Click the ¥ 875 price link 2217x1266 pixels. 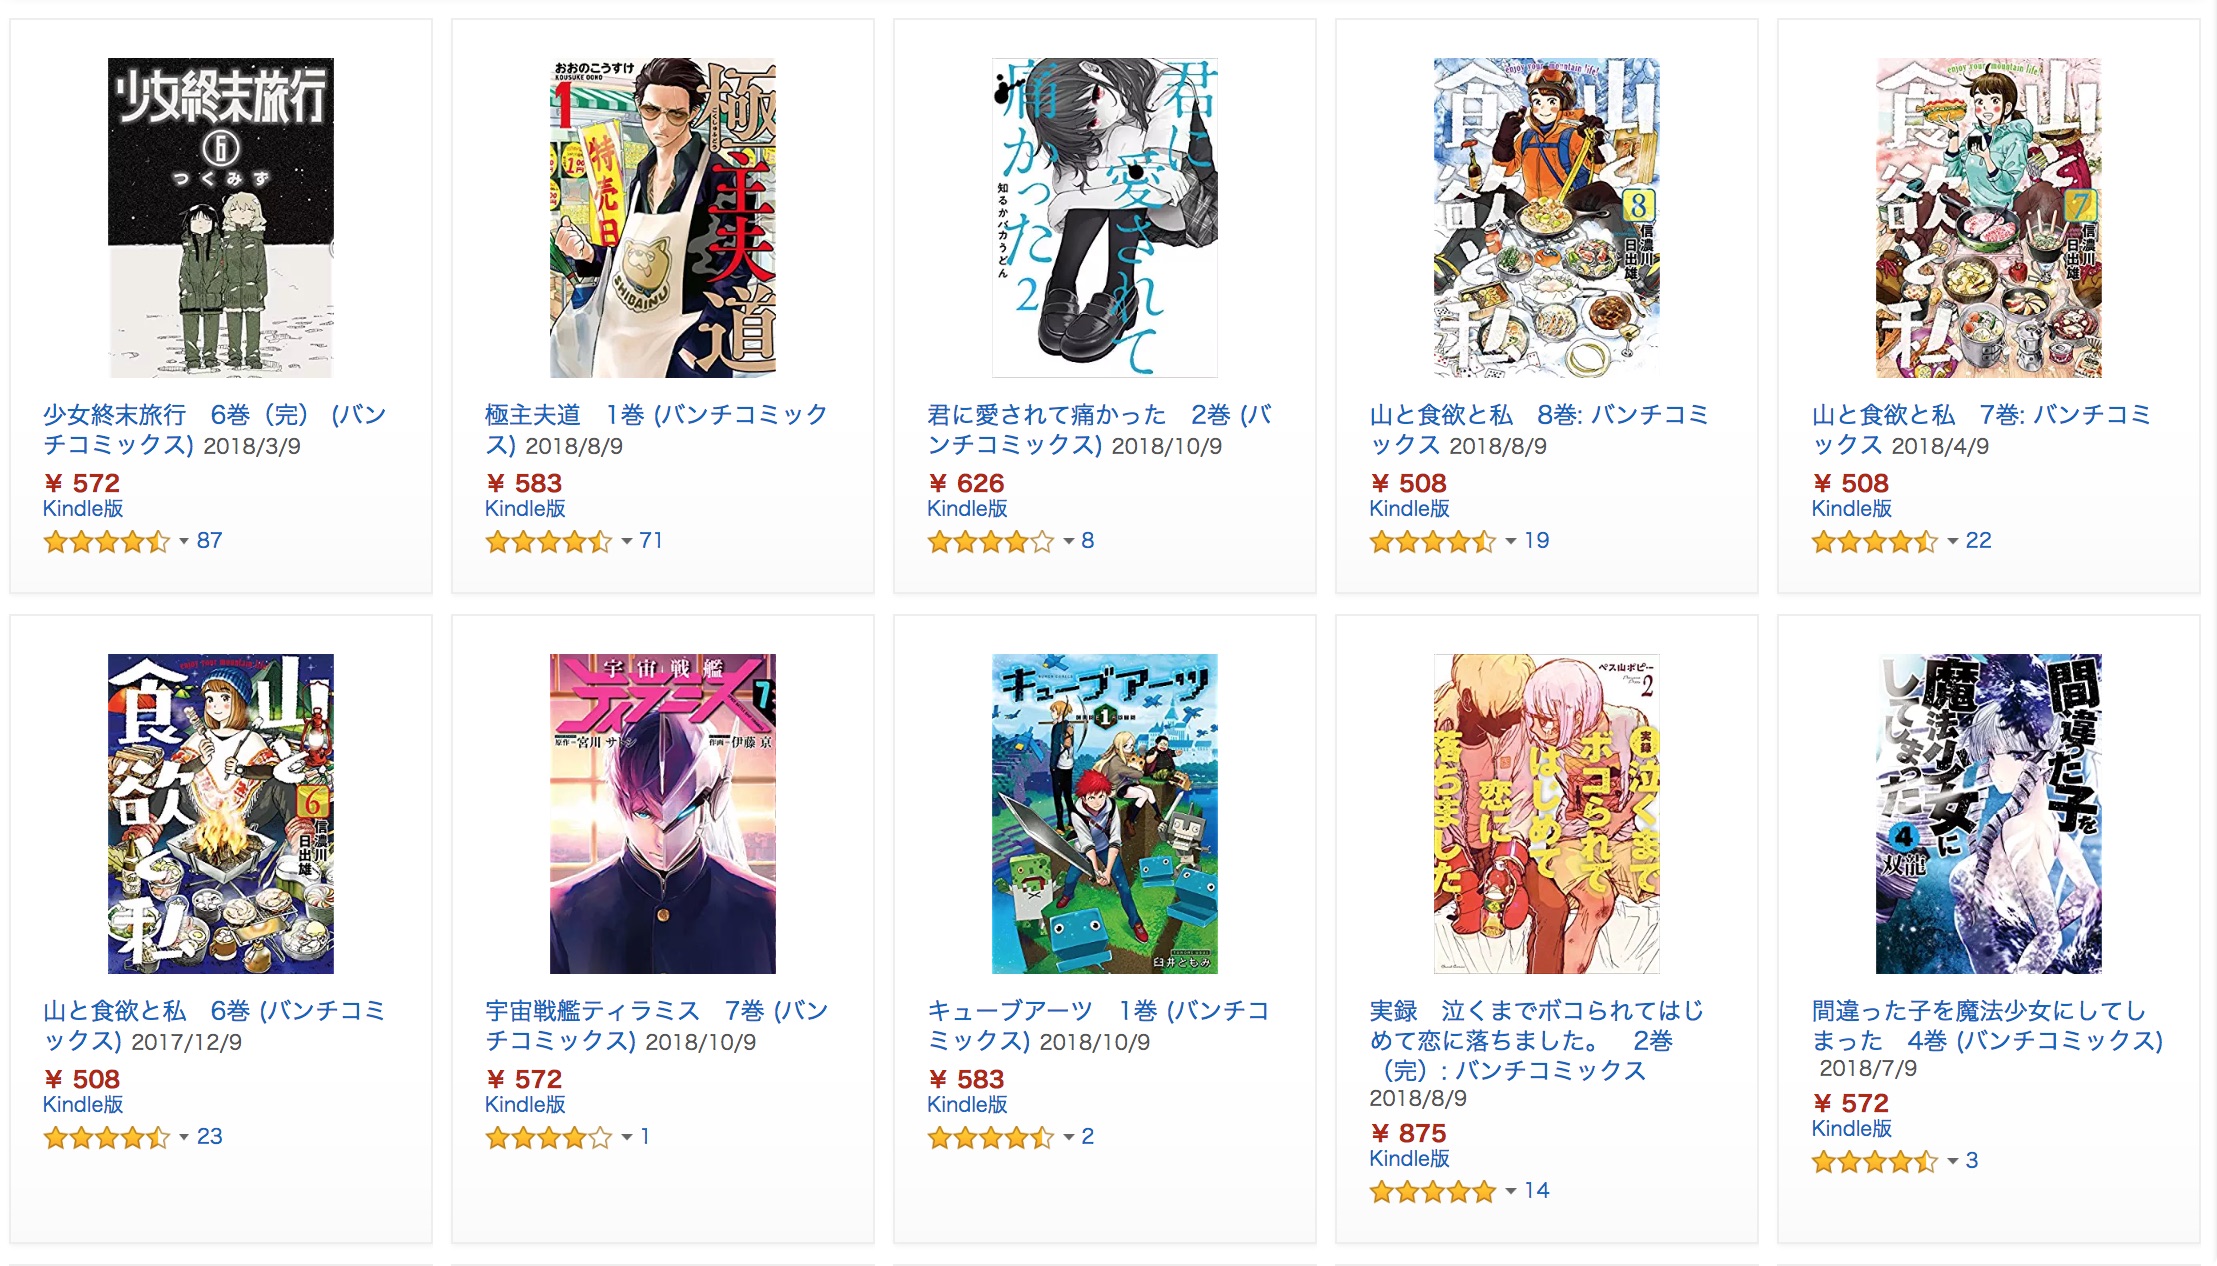(x=1408, y=1133)
